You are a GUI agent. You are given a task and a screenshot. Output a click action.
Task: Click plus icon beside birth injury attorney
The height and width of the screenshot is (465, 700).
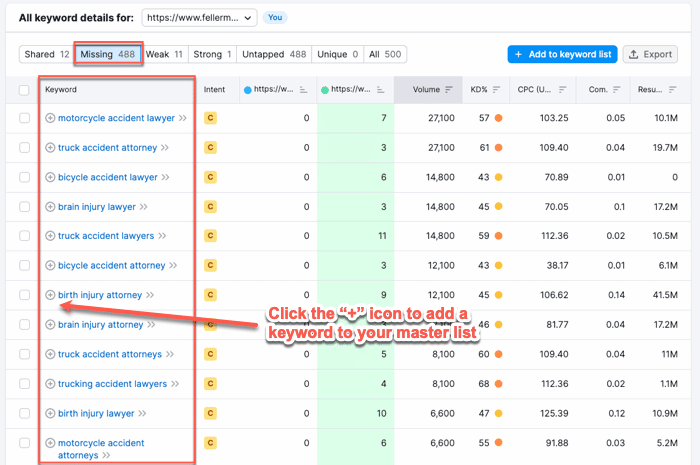click(51, 295)
